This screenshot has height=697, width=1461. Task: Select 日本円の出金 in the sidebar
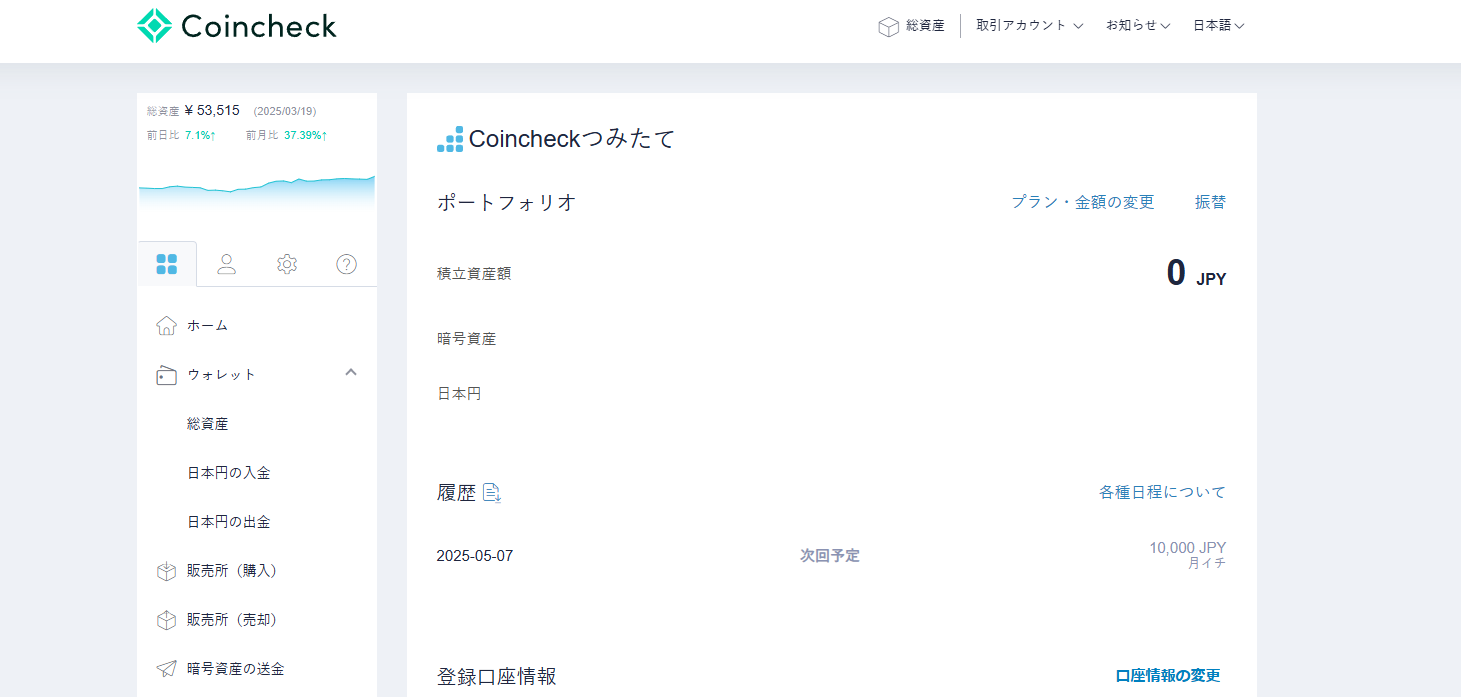[228, 521]
